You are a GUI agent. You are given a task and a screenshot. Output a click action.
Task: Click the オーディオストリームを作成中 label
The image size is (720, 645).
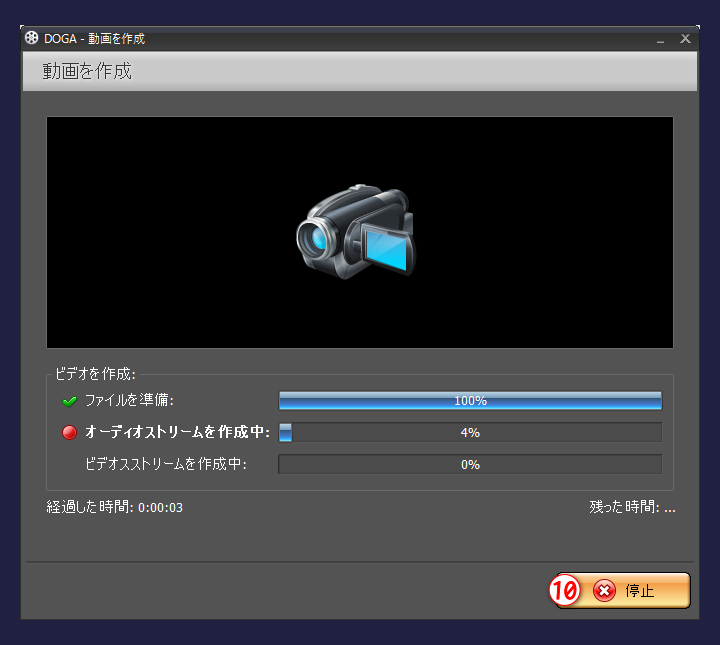177,433
